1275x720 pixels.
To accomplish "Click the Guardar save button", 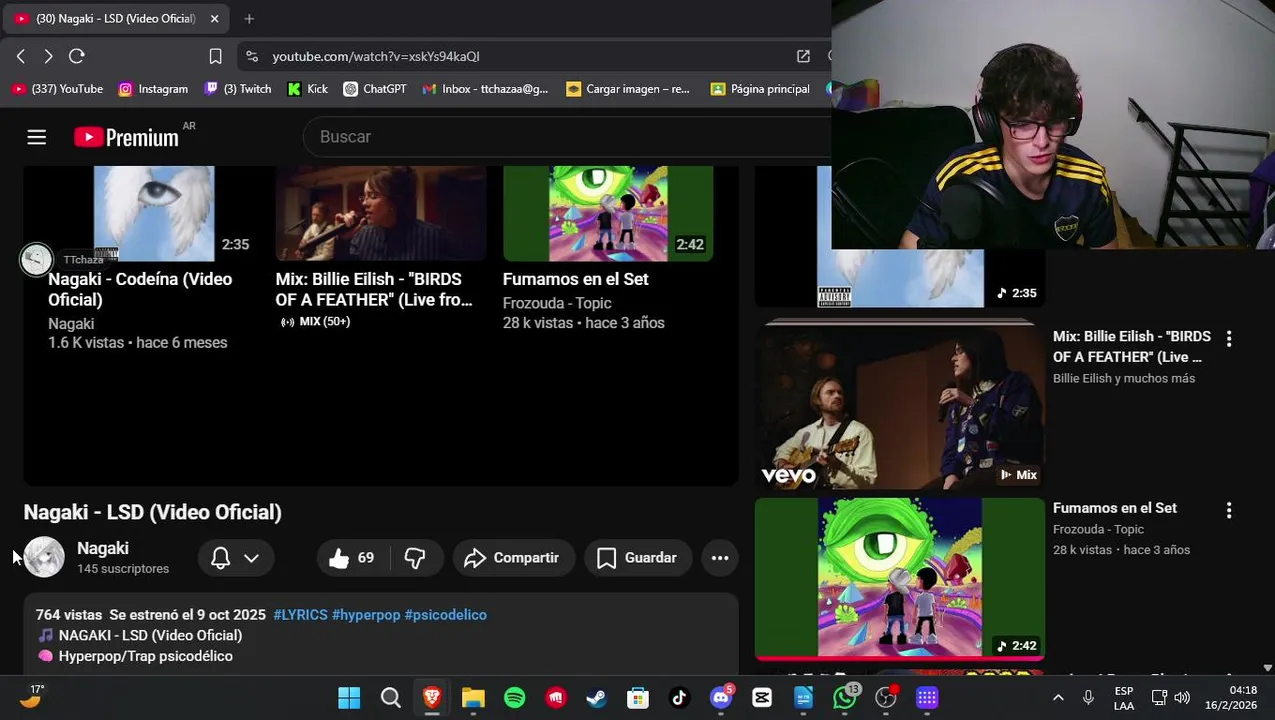I will pos(637,558).
